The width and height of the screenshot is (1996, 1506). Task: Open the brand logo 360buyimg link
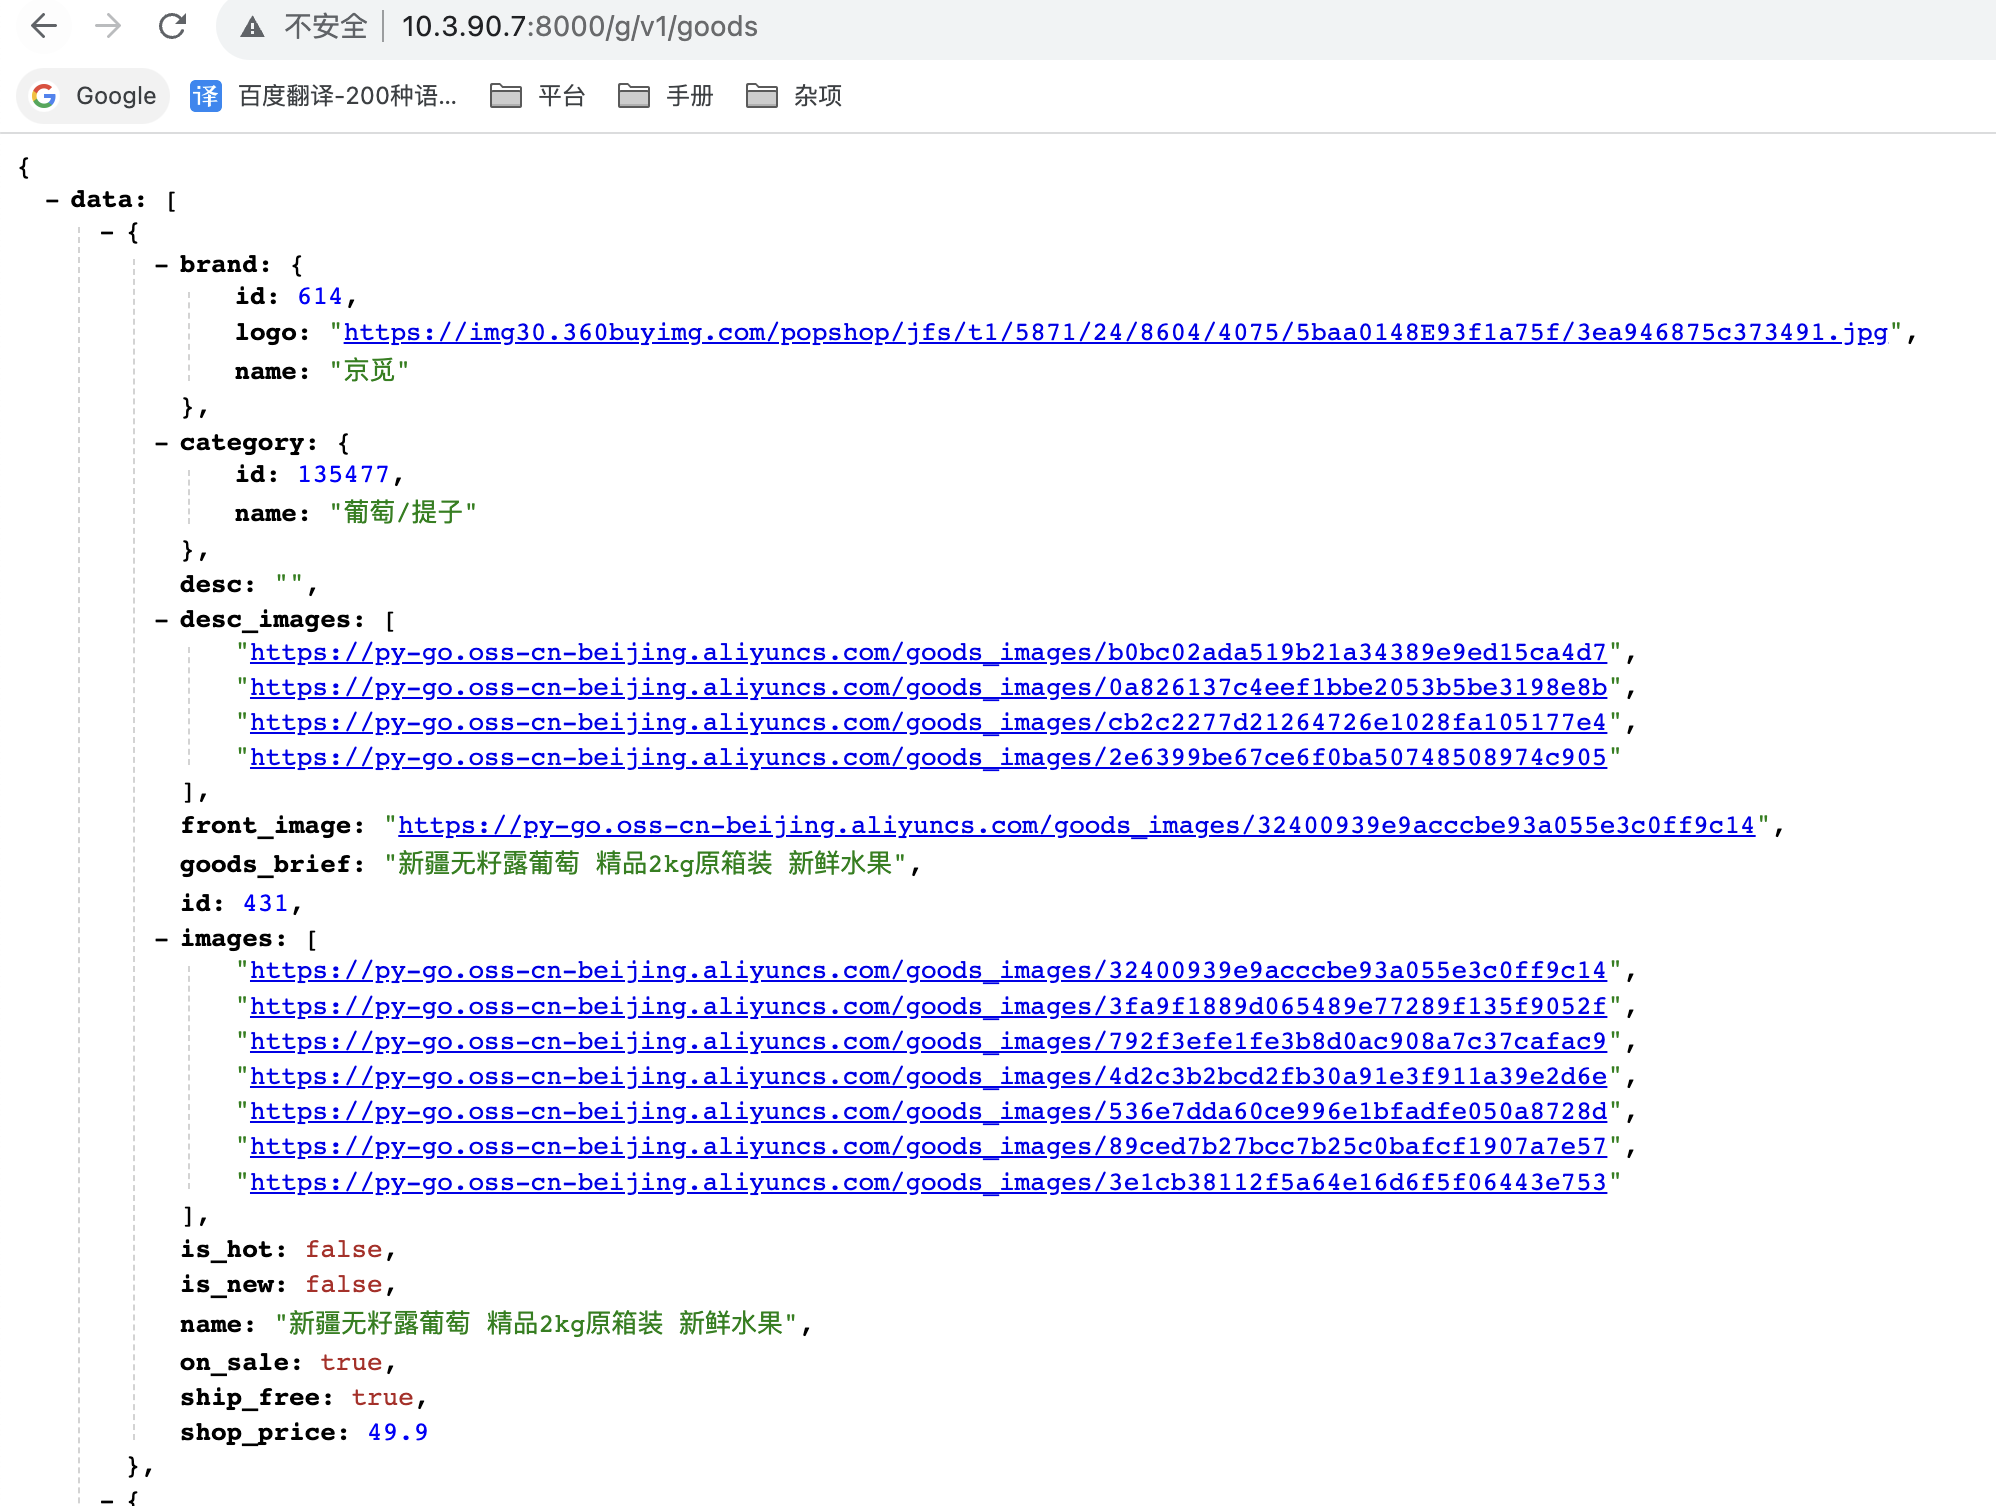pyautogui.click(x=1116, y=333)
